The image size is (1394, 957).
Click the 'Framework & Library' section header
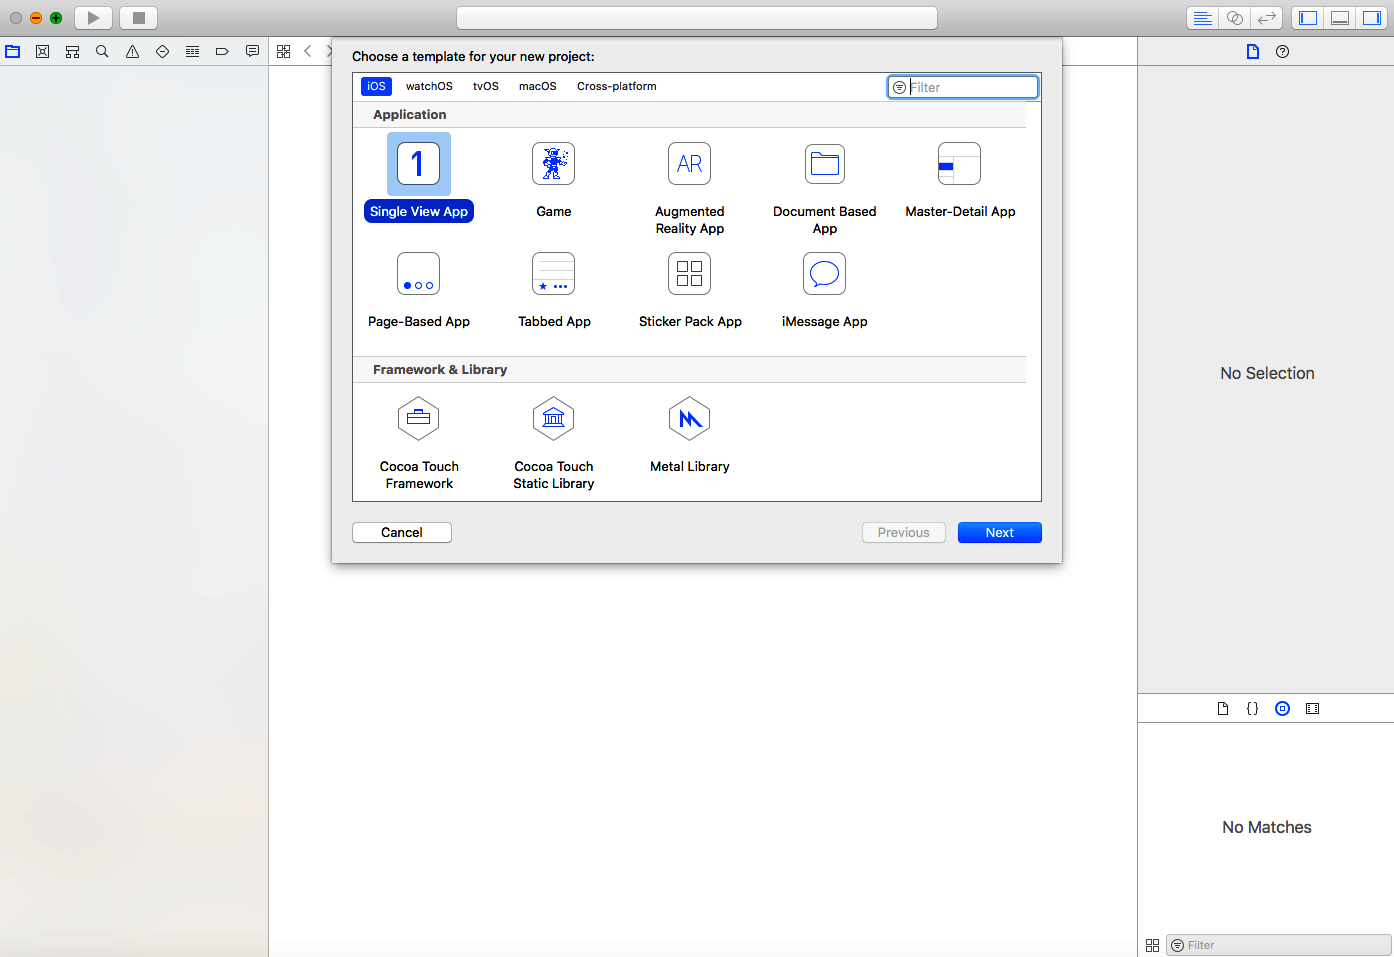click(440, 370)
